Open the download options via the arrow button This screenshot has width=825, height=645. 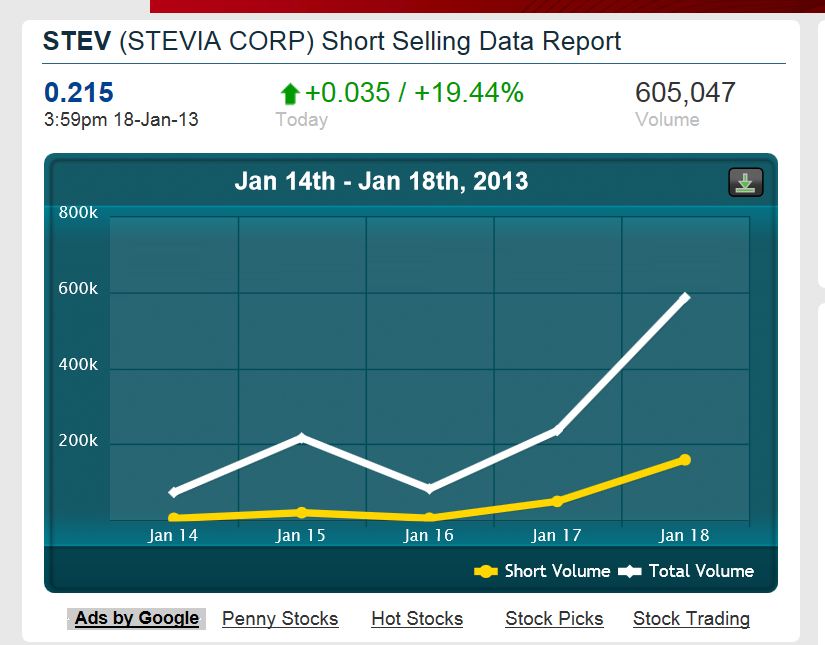tap(744, 182)
